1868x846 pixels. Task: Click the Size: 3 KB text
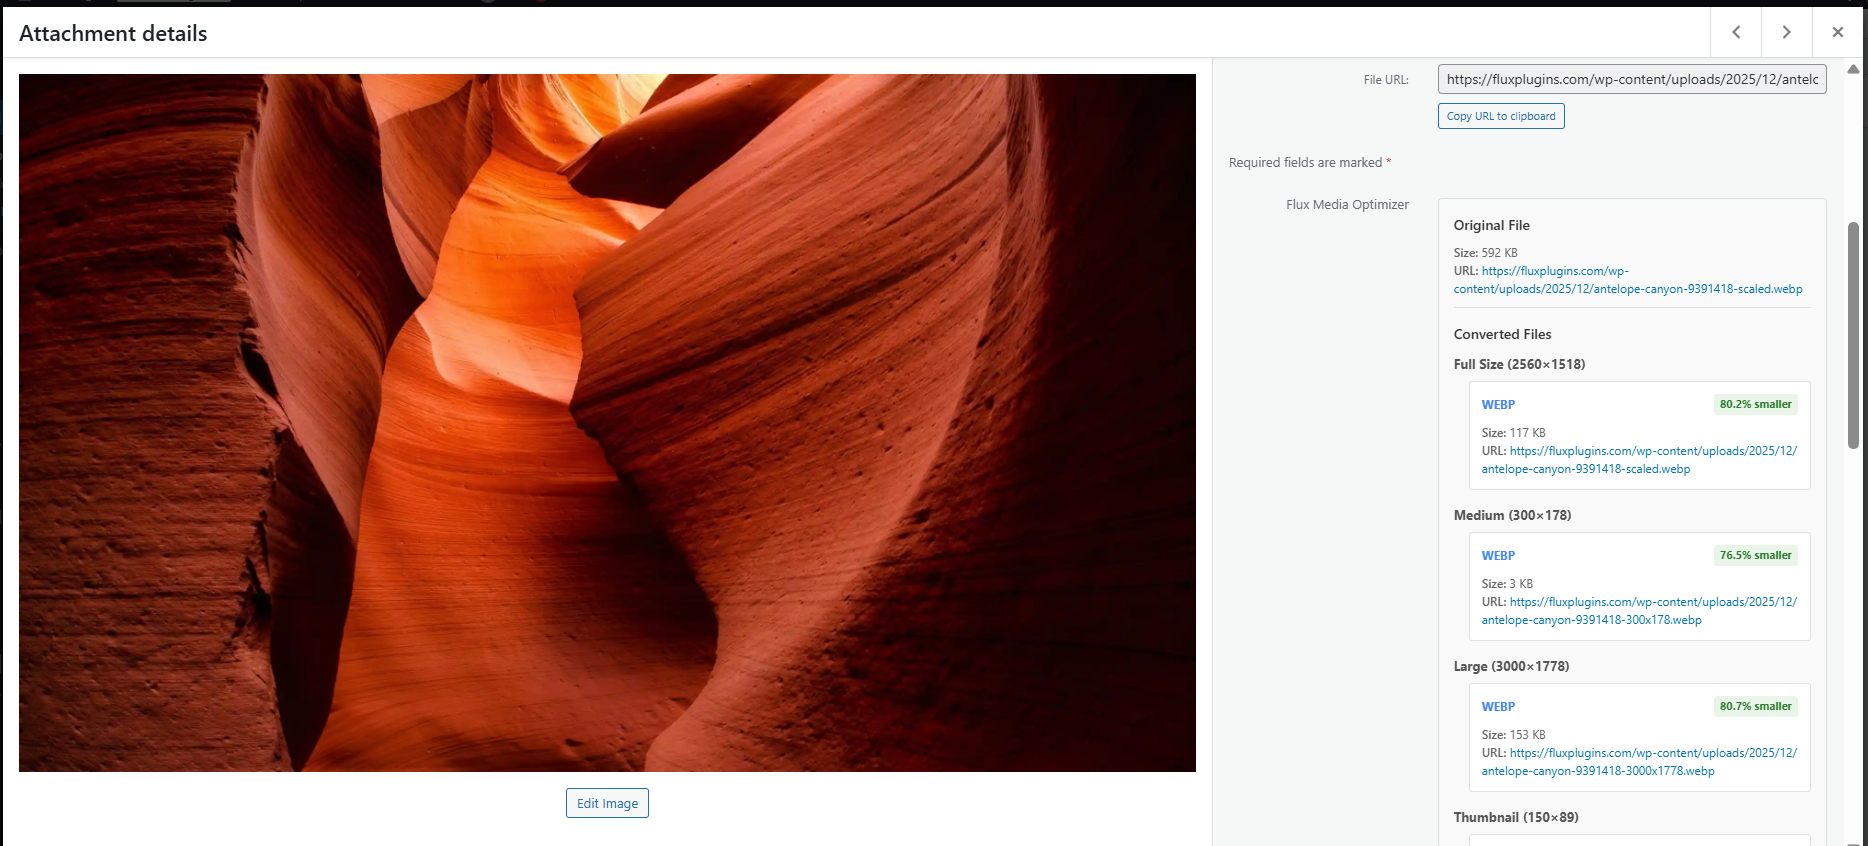pyautogui.click(x=1507, y=583)
